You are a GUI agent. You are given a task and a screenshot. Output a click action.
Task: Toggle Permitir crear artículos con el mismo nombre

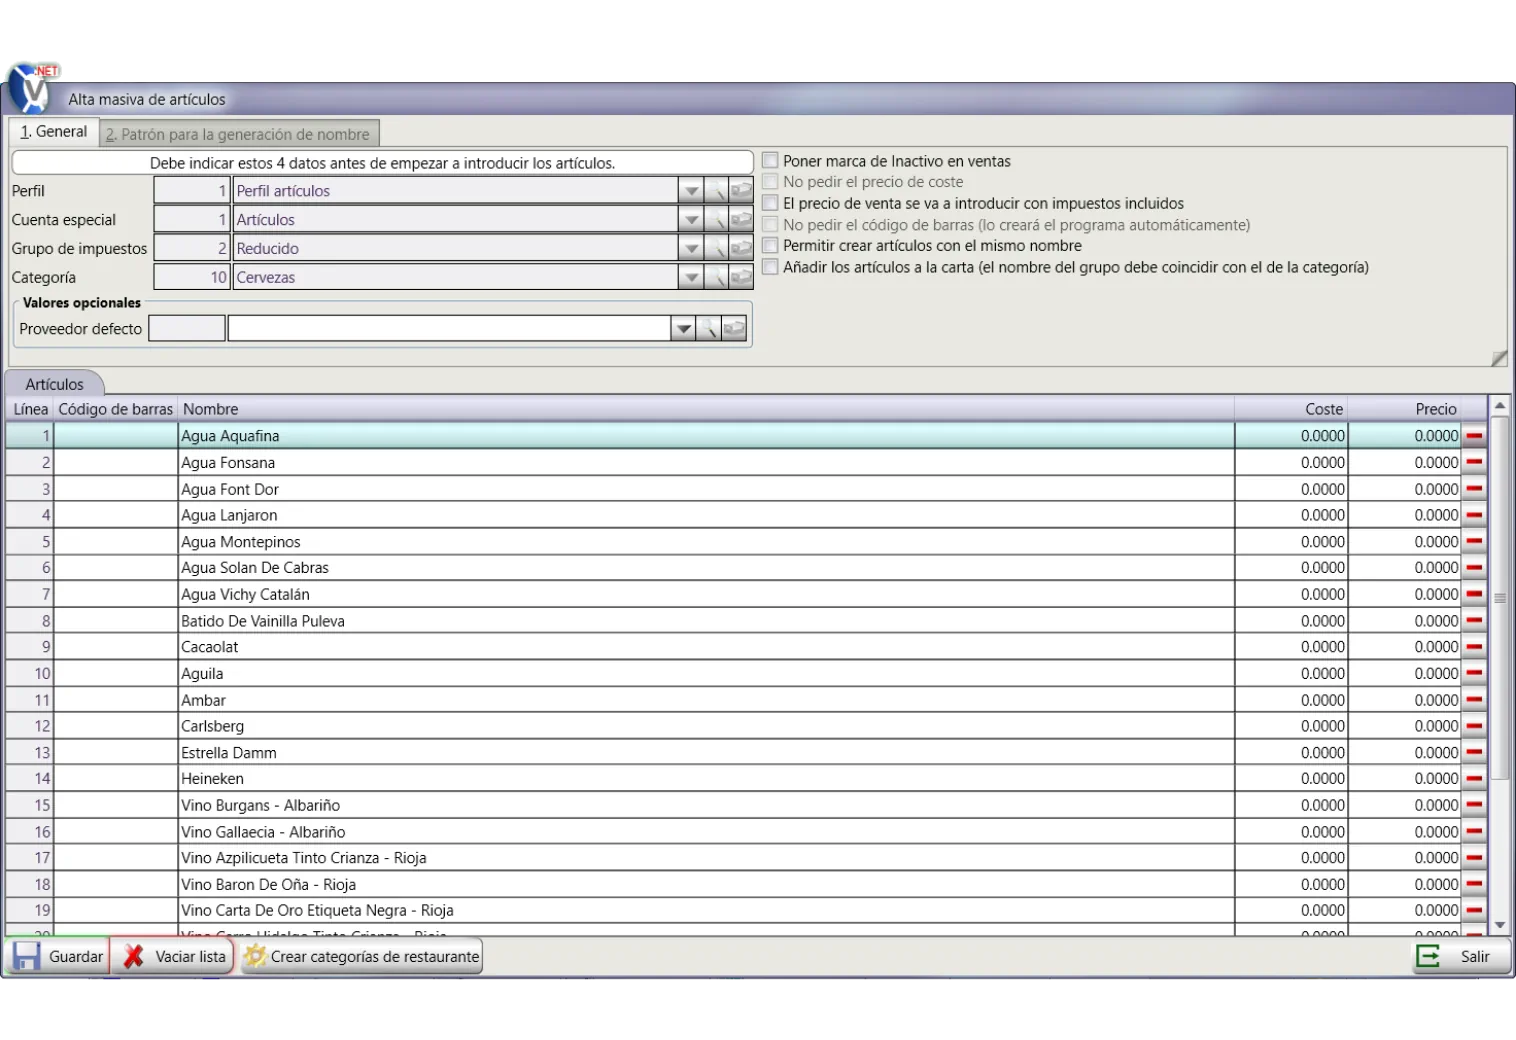770,246
